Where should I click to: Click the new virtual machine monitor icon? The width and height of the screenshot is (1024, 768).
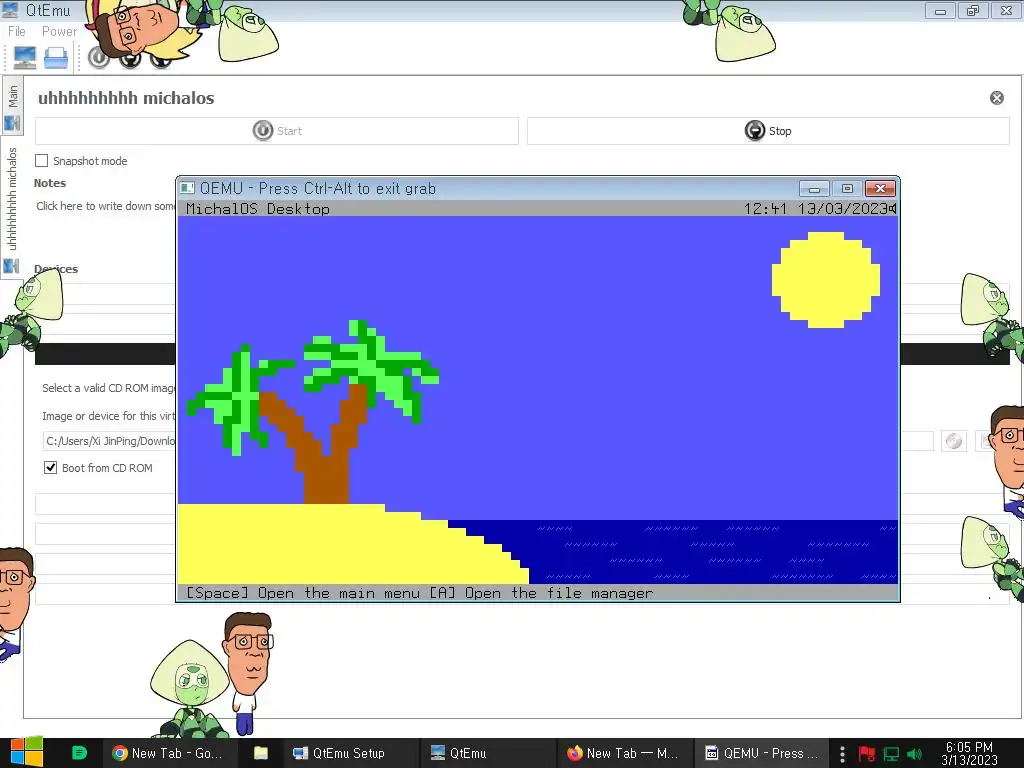(x=25, y=58)
